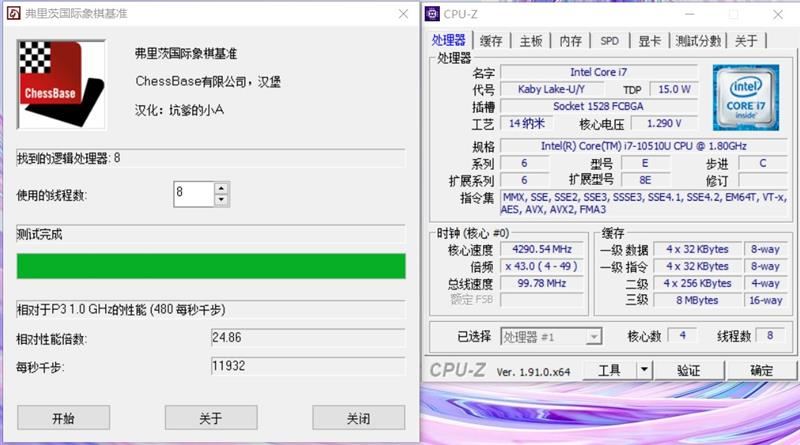This screenshot has height=445, width=800.
Task: Click the '找到的逻辑处理器: 8' text
Action: 68,158
